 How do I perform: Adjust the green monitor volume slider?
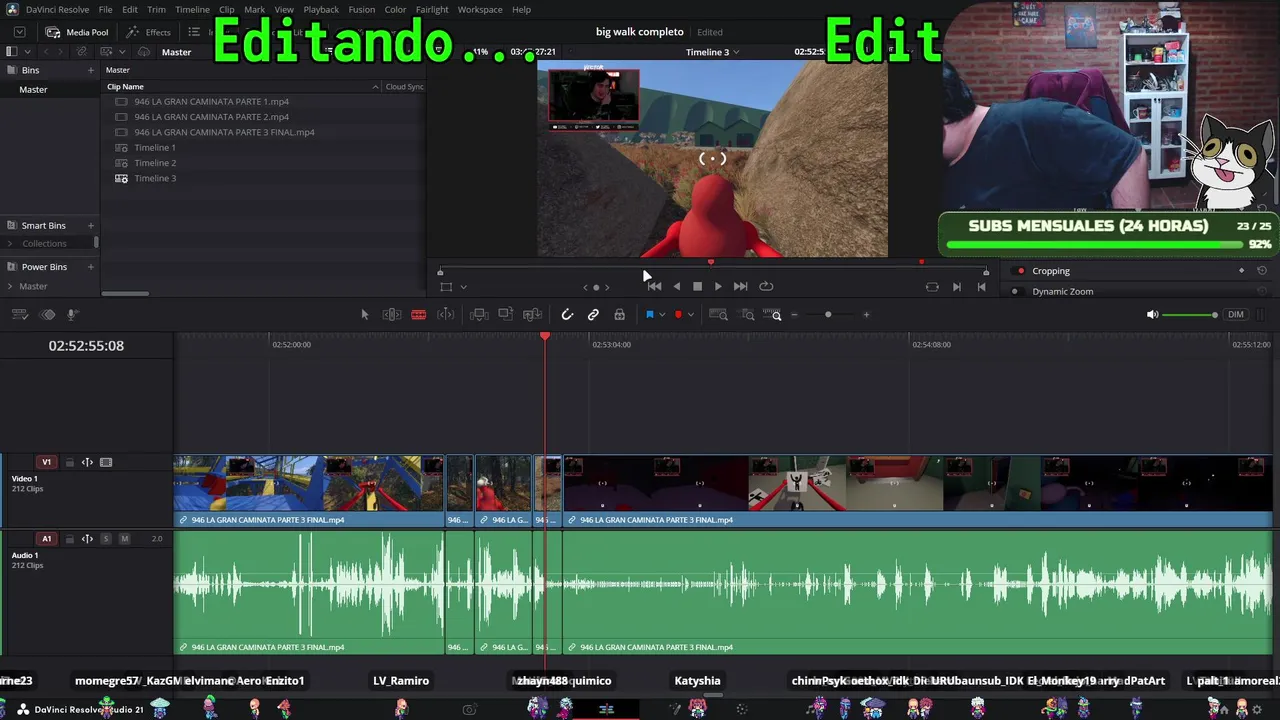coord(1190,315)
